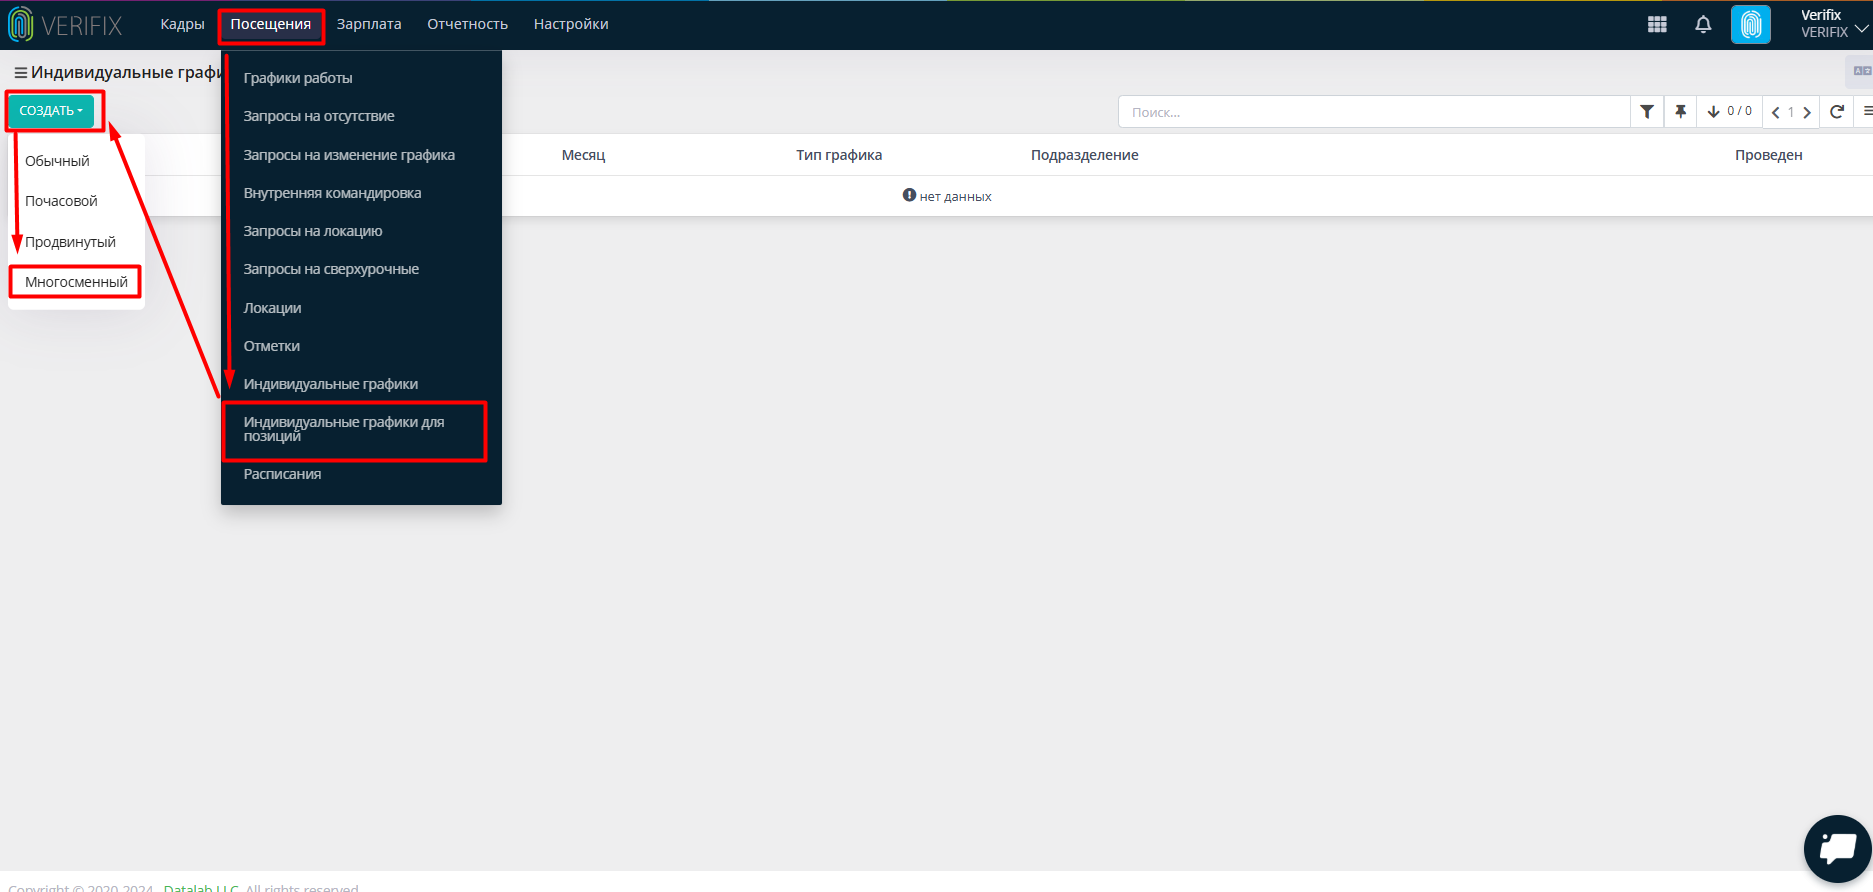Sort by Подразделение column header
Screen dimensions: 1873x892
point(1085,155)
